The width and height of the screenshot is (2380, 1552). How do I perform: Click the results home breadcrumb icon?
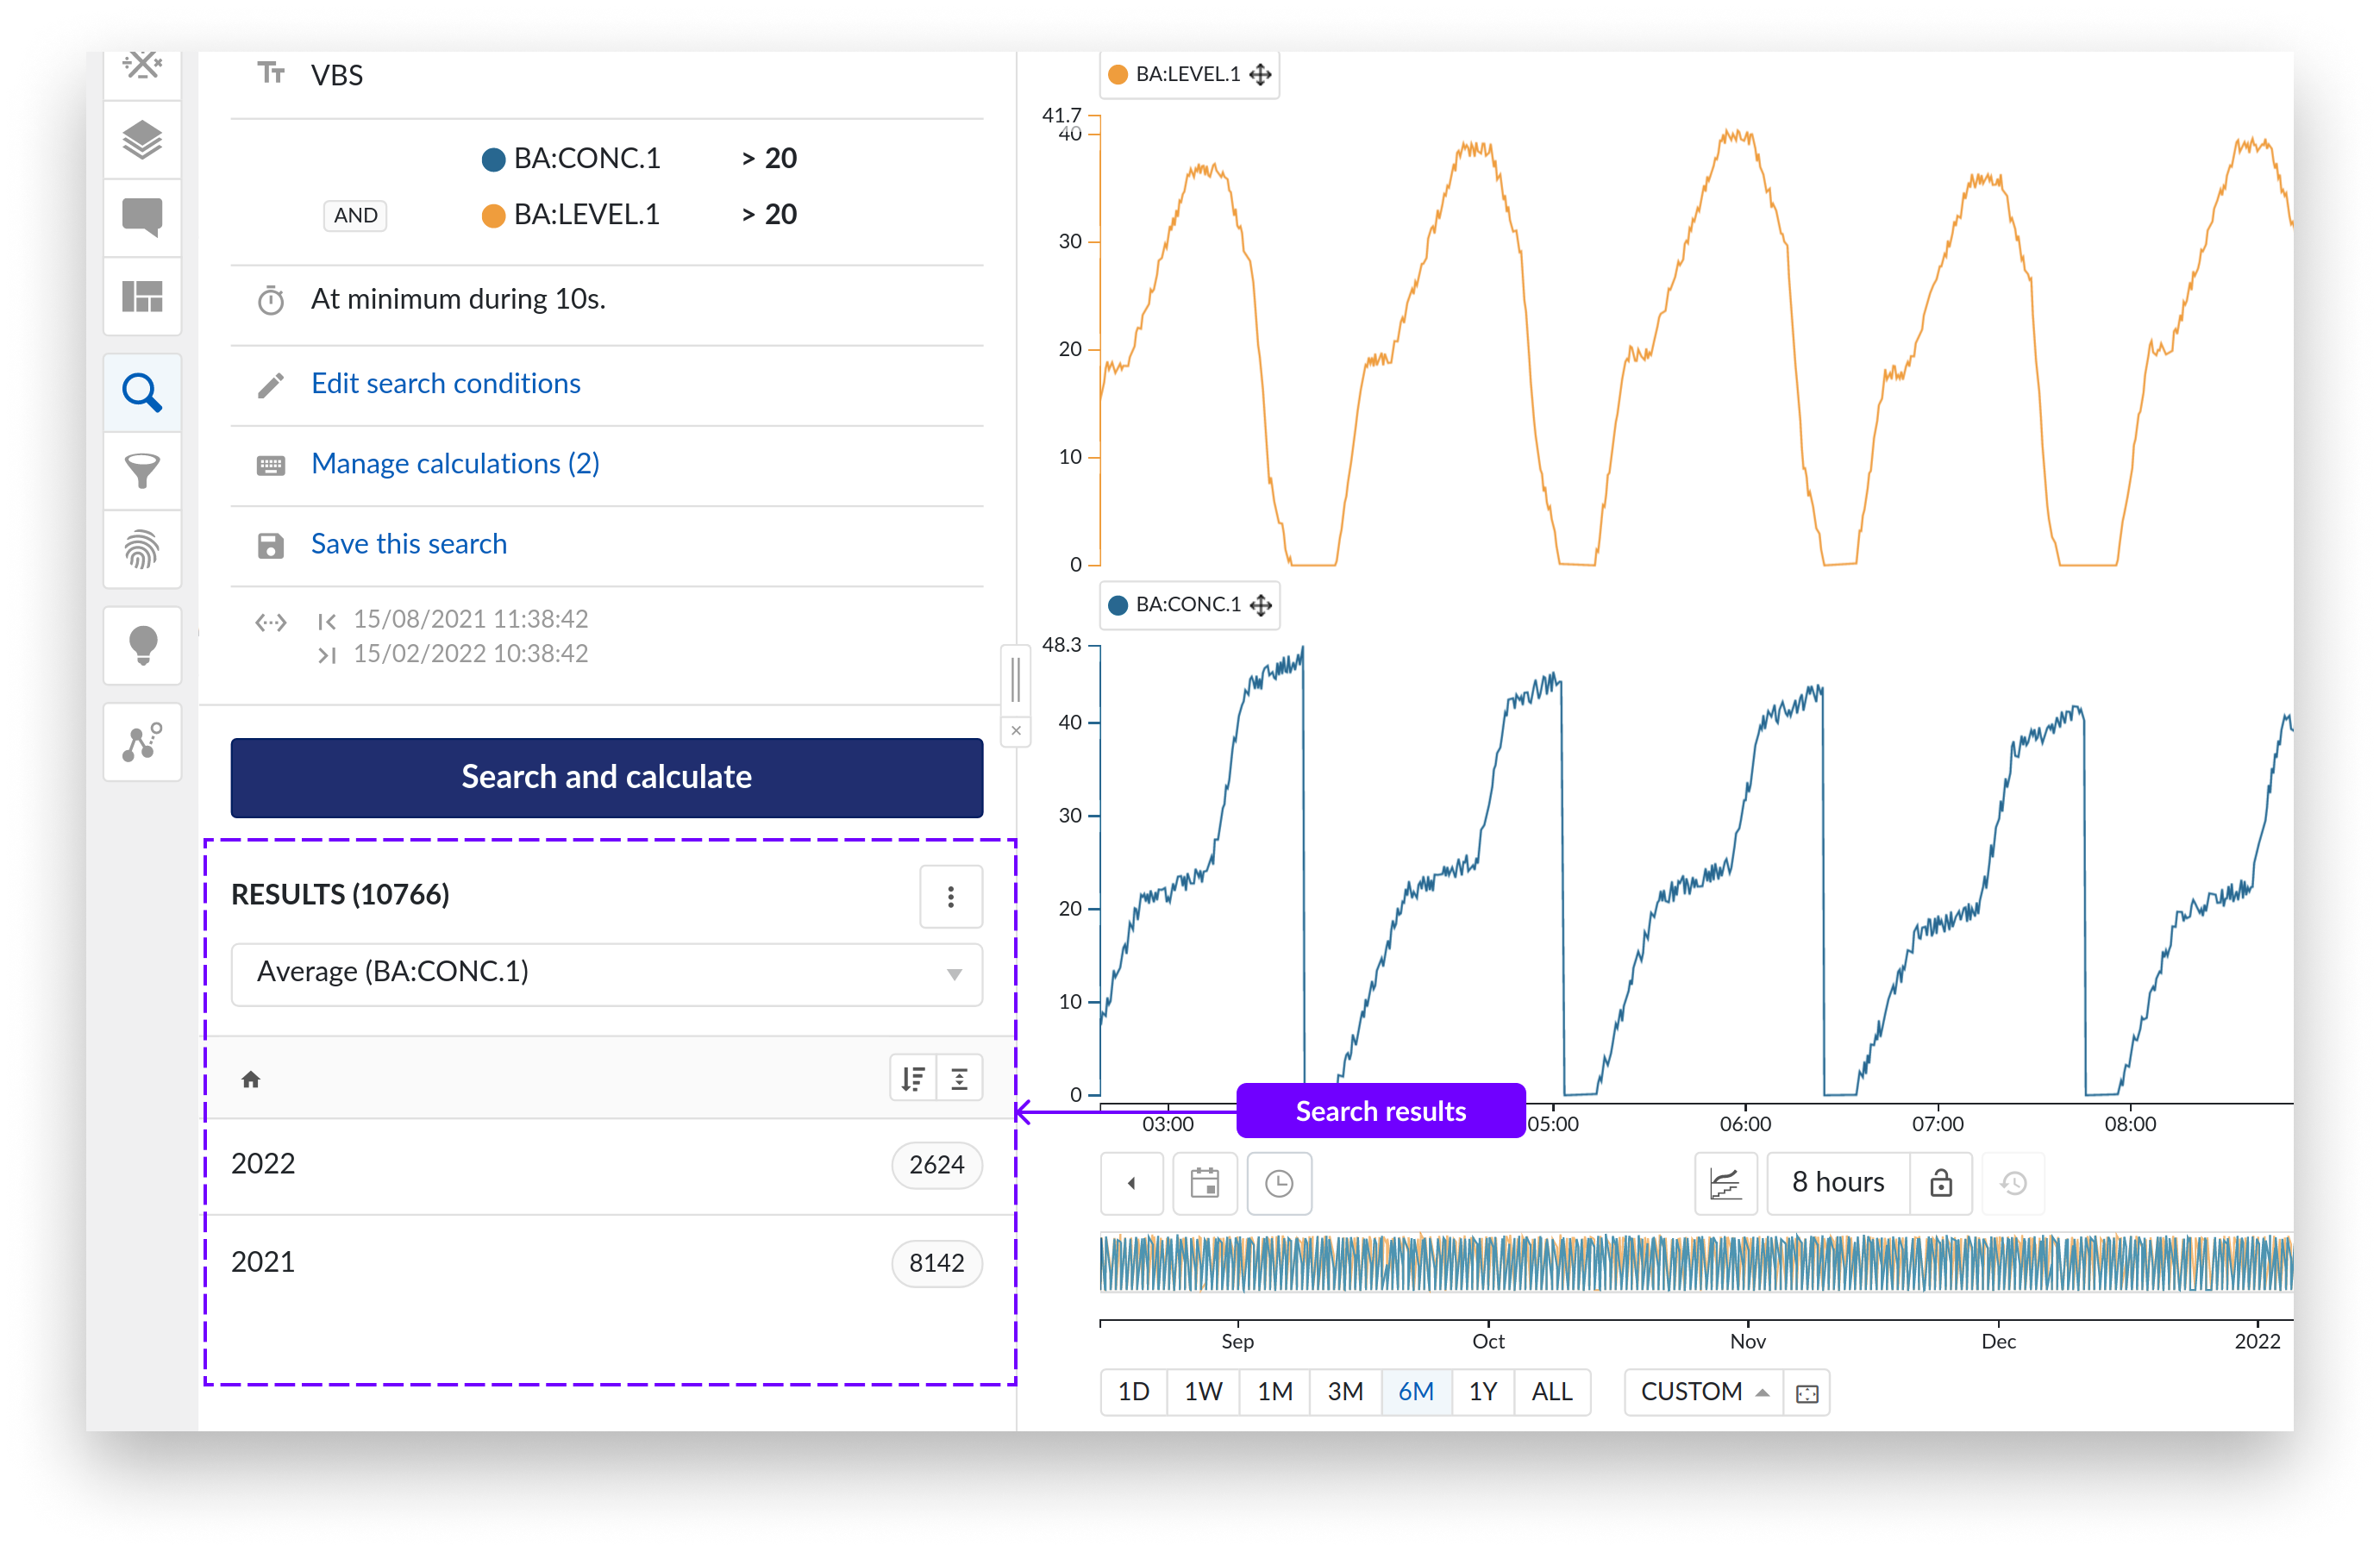tap(251, 1079)
